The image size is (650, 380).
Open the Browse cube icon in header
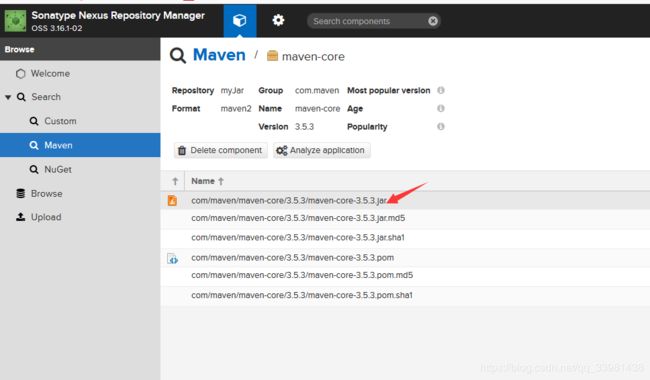[240, 20]
